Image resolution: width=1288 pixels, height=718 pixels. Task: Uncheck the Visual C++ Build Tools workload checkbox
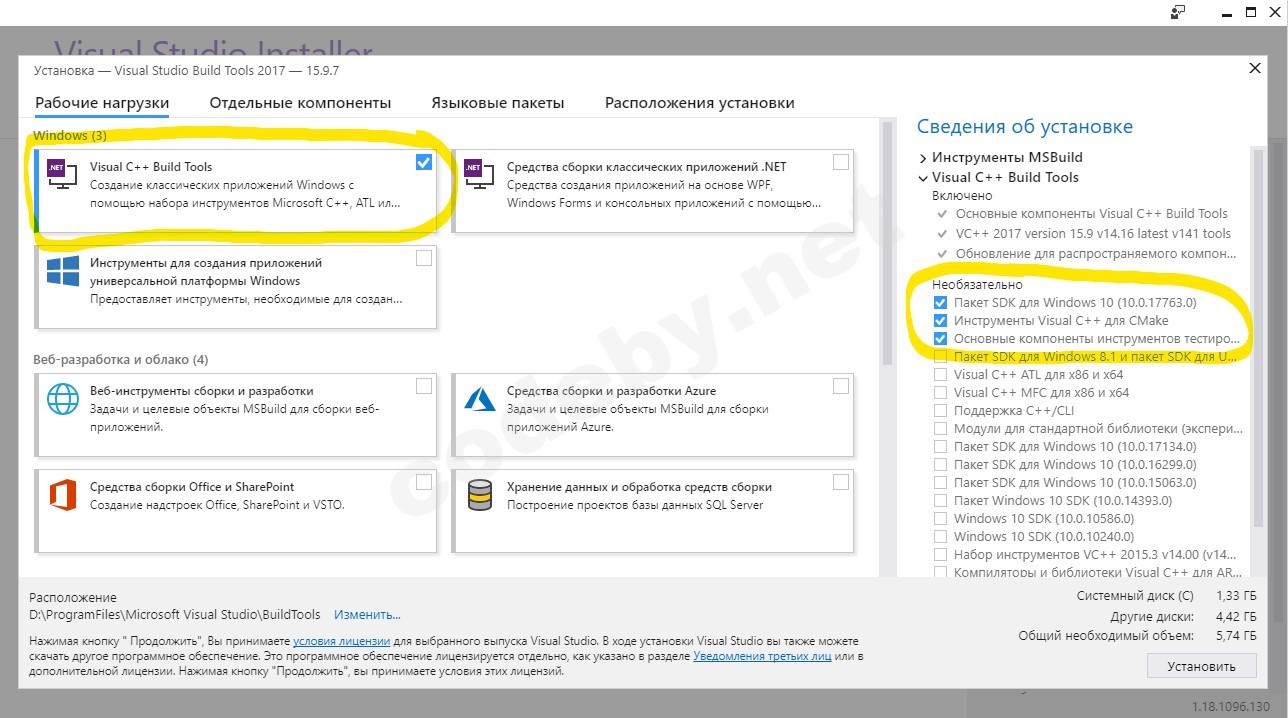pos(424,162)
